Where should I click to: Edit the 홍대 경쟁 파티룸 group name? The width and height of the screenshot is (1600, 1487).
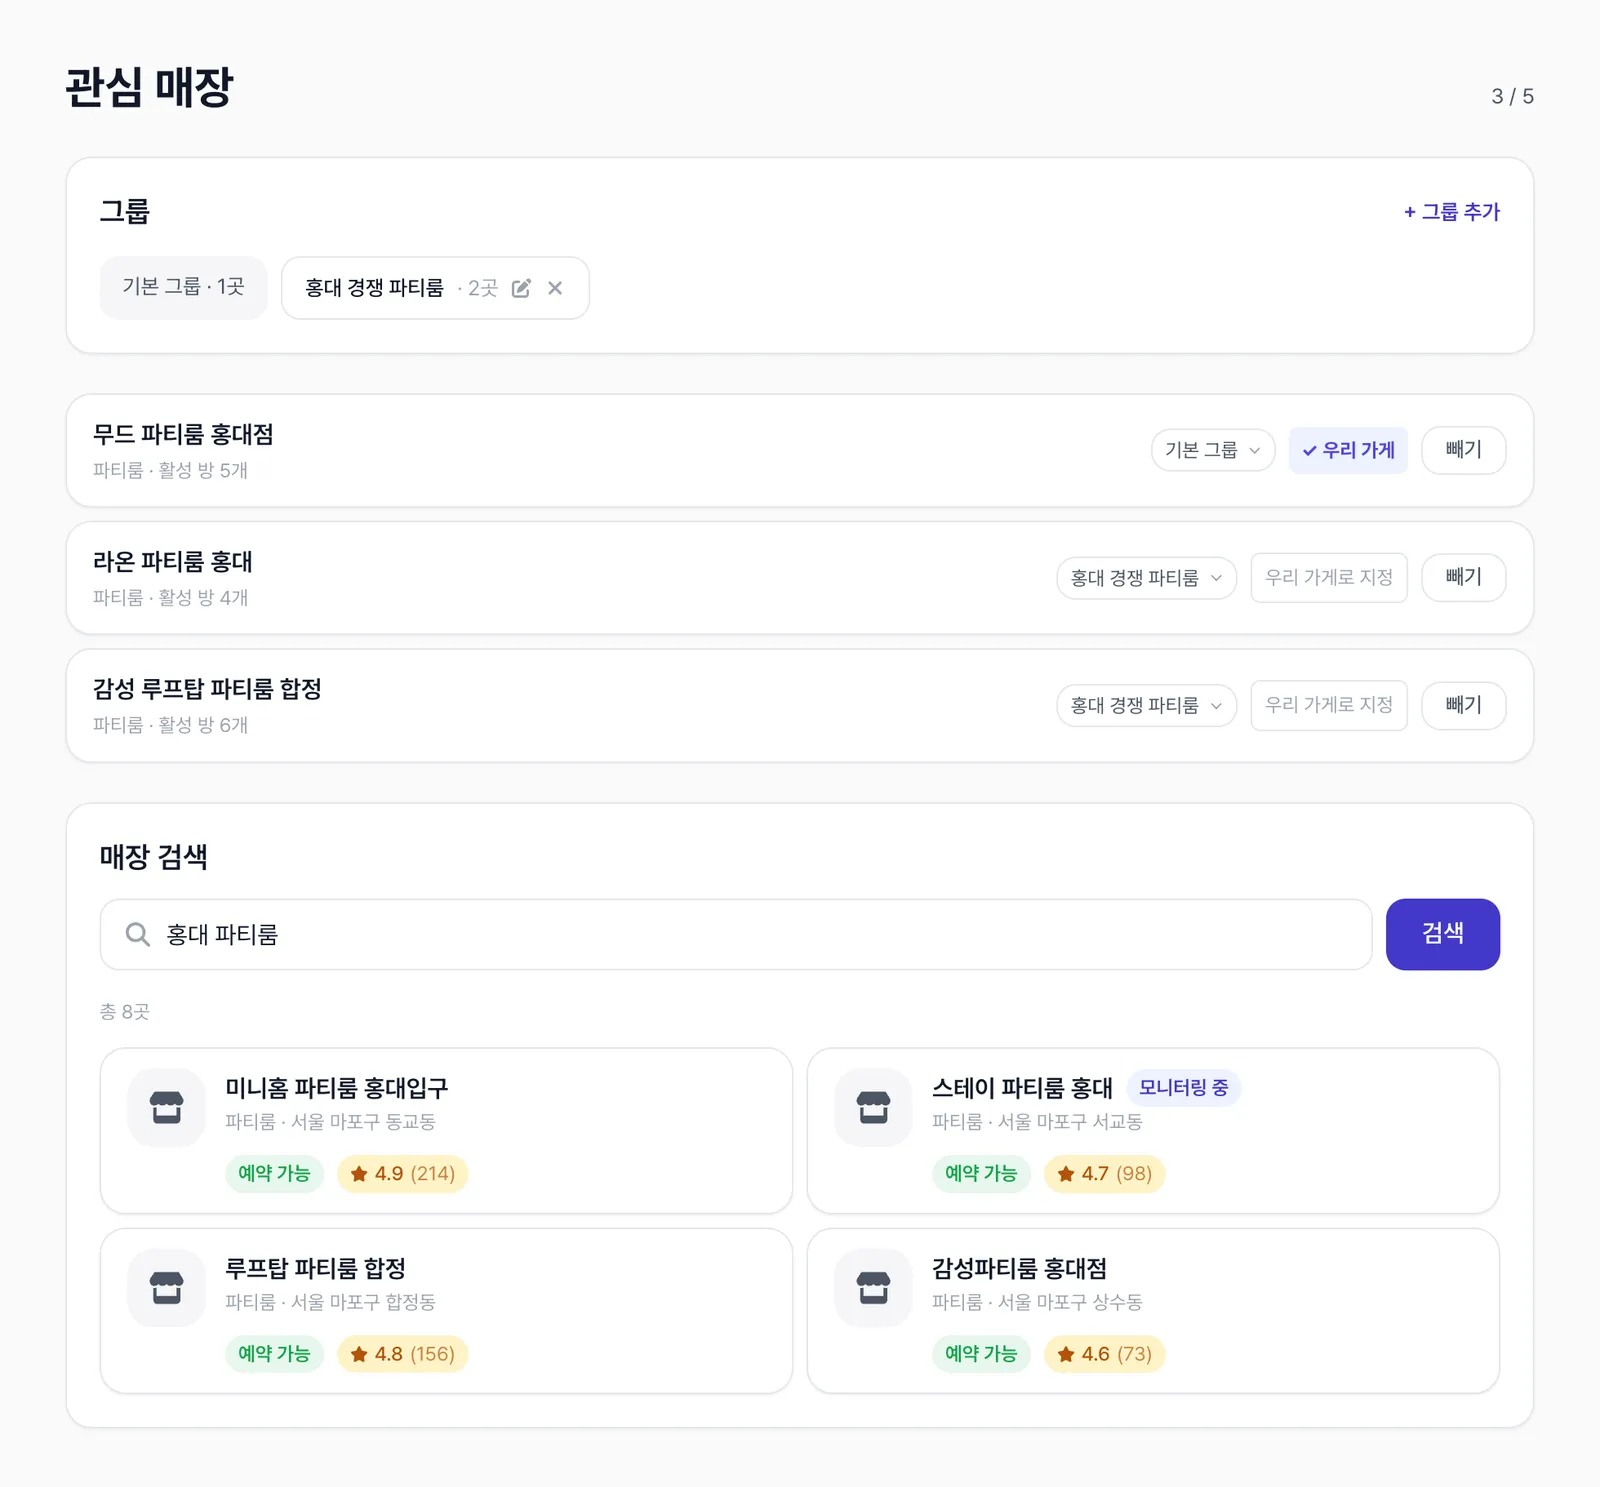click(521, 288)
